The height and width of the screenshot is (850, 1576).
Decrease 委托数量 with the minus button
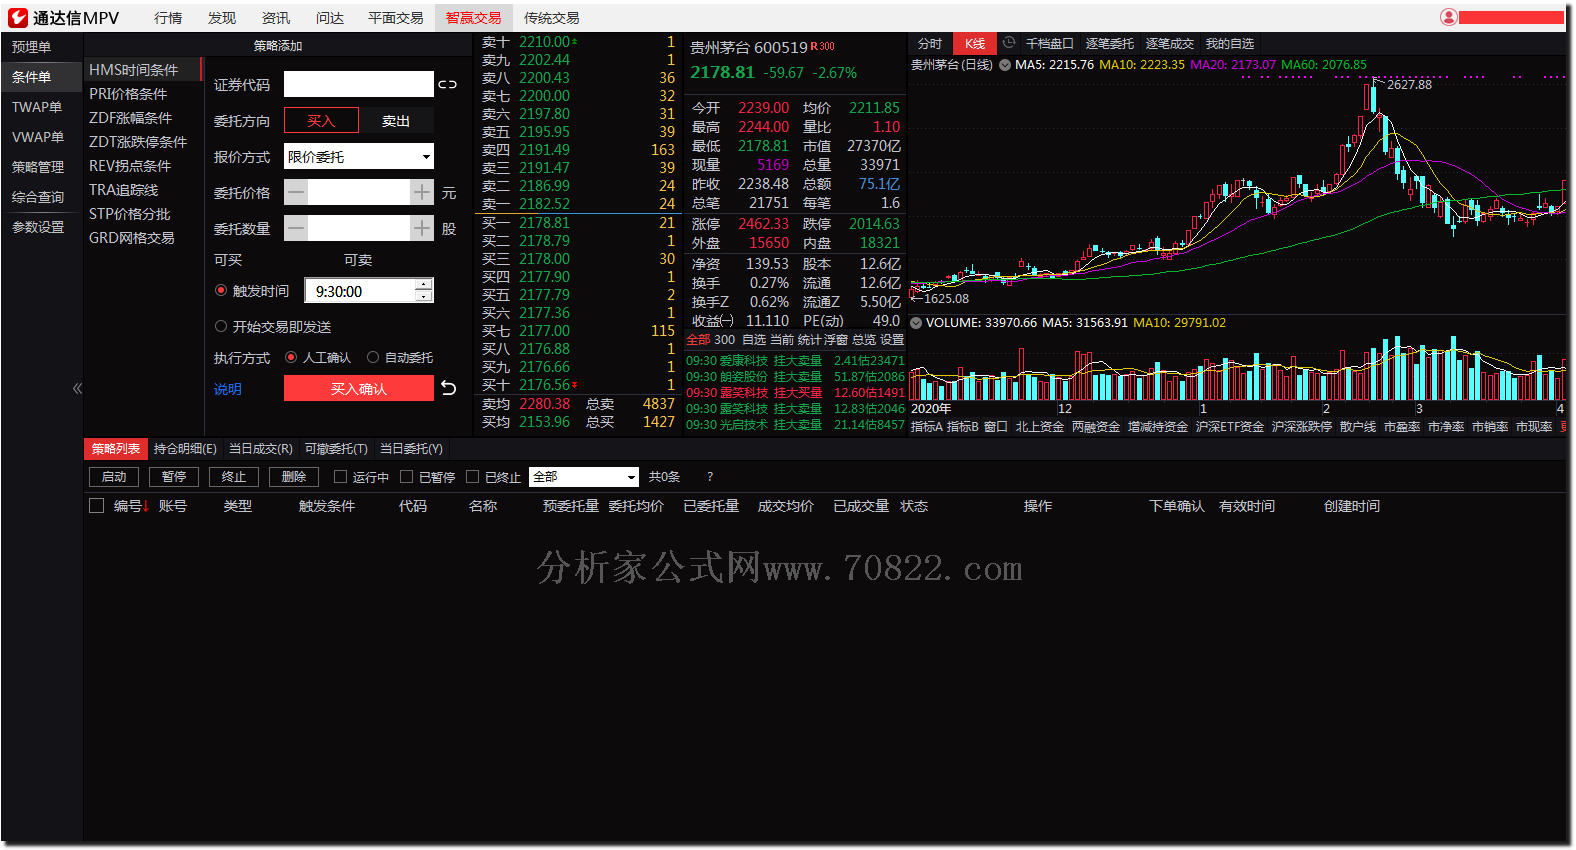[x=296, y=228]
